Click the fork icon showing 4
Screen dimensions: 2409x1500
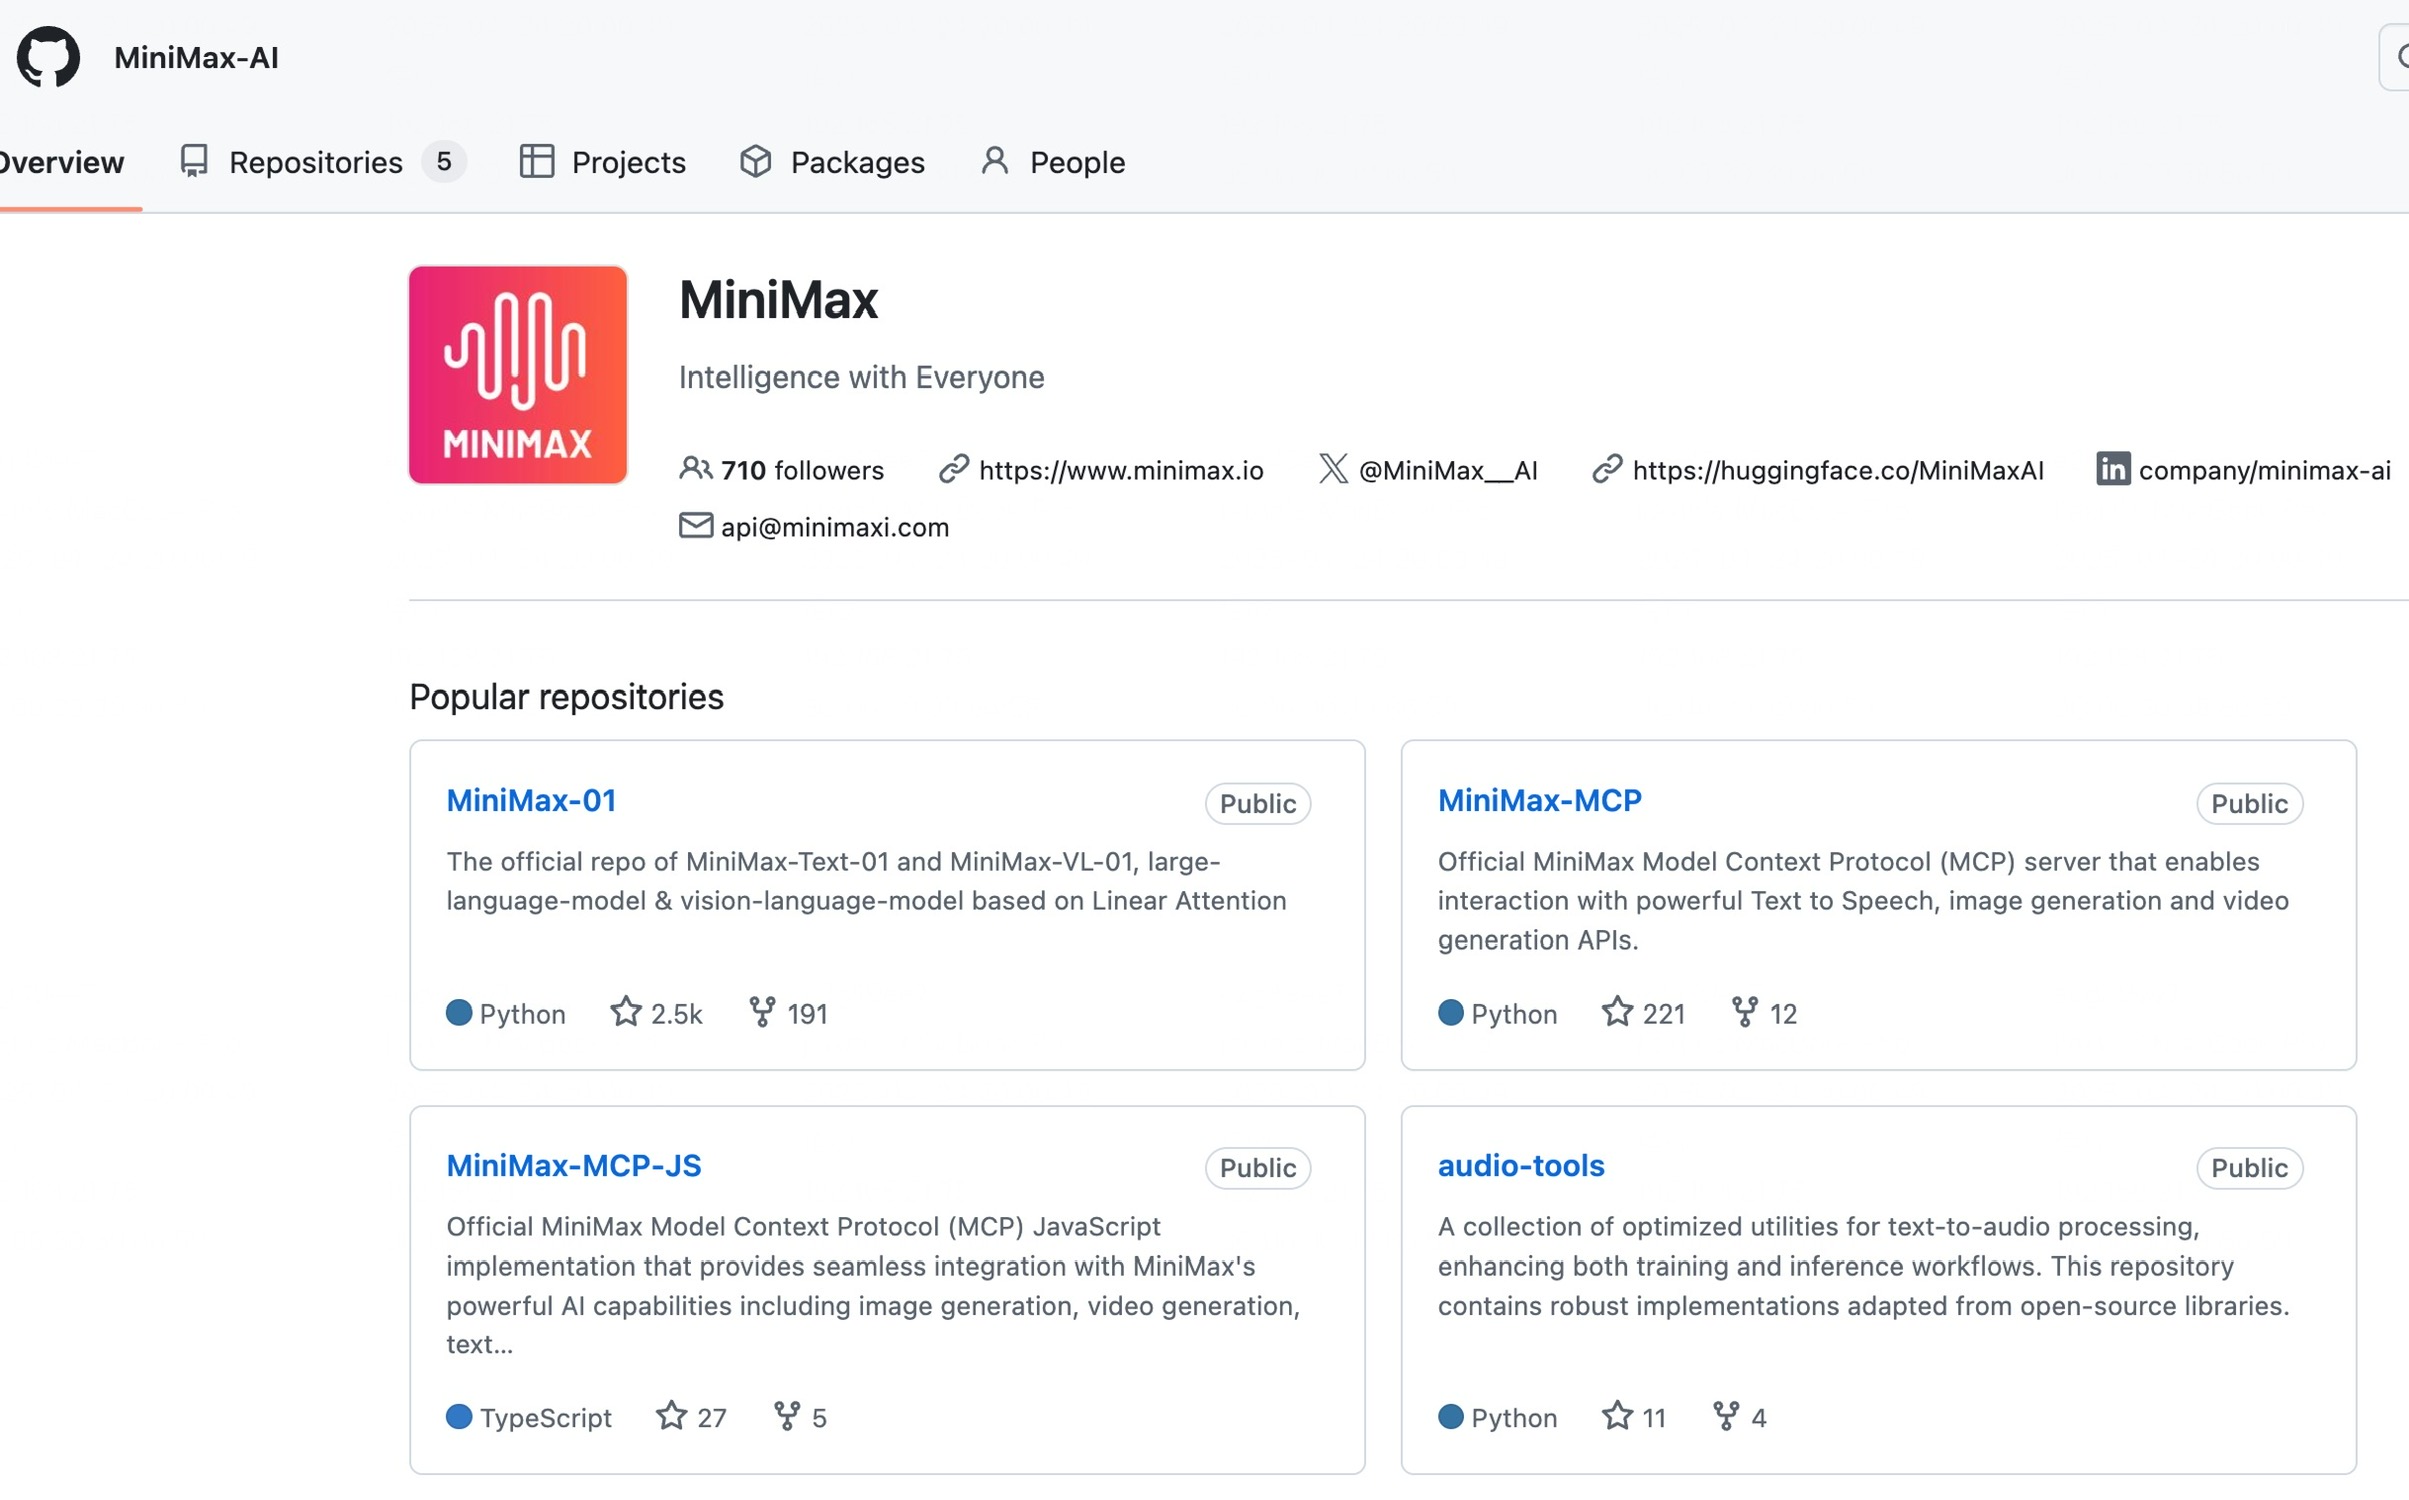1726,1416
